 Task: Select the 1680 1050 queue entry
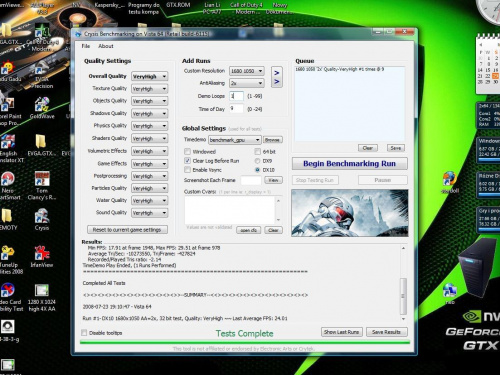pyautogui.click(x=340, y=69)
